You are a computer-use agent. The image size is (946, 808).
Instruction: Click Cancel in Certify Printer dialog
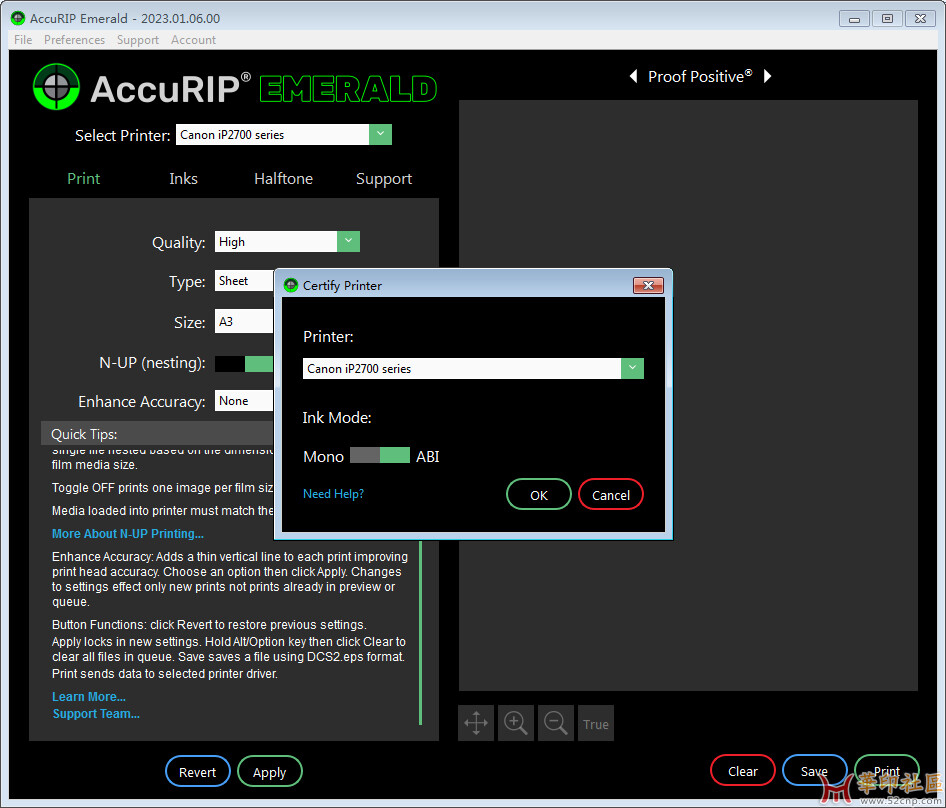(611, 494)
